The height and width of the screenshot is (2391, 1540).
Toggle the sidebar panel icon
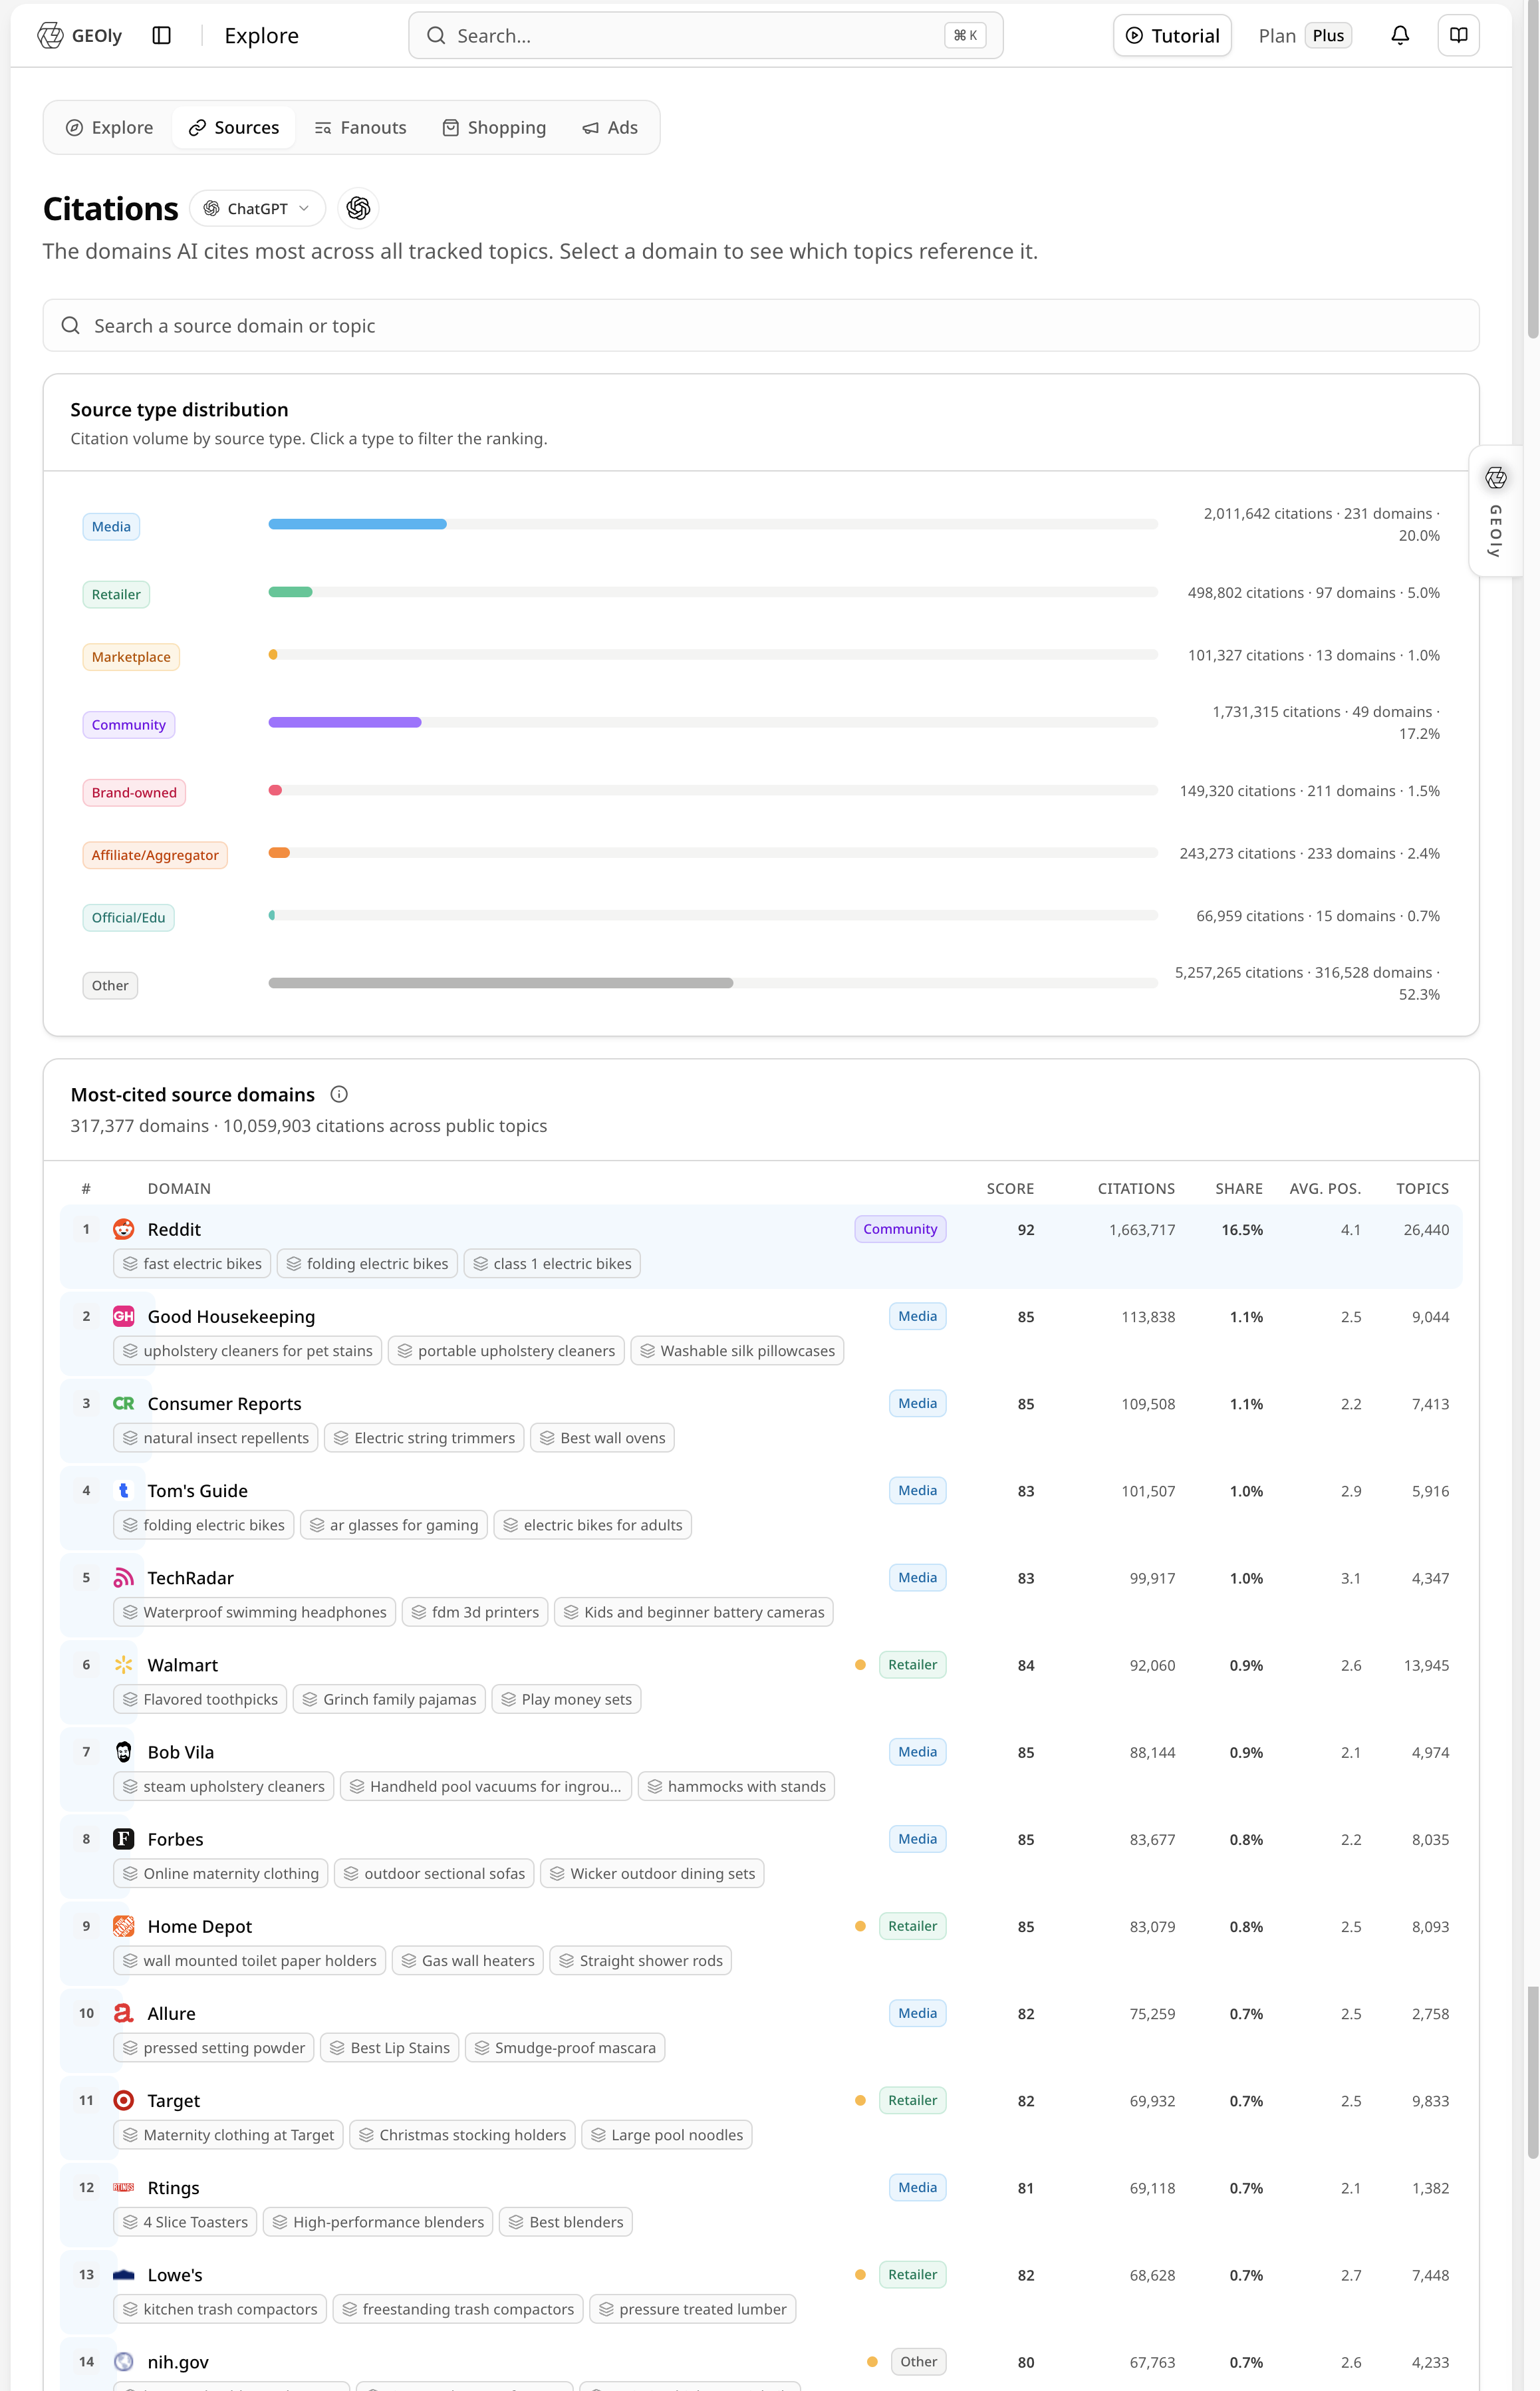click(x=162, y=36)
